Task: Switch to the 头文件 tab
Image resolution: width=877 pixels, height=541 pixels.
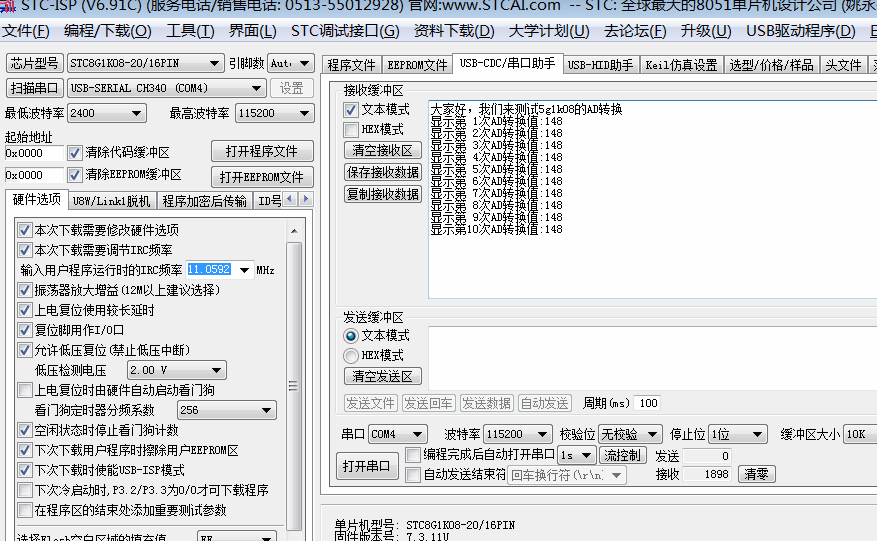Action: (x=843, y=65)
